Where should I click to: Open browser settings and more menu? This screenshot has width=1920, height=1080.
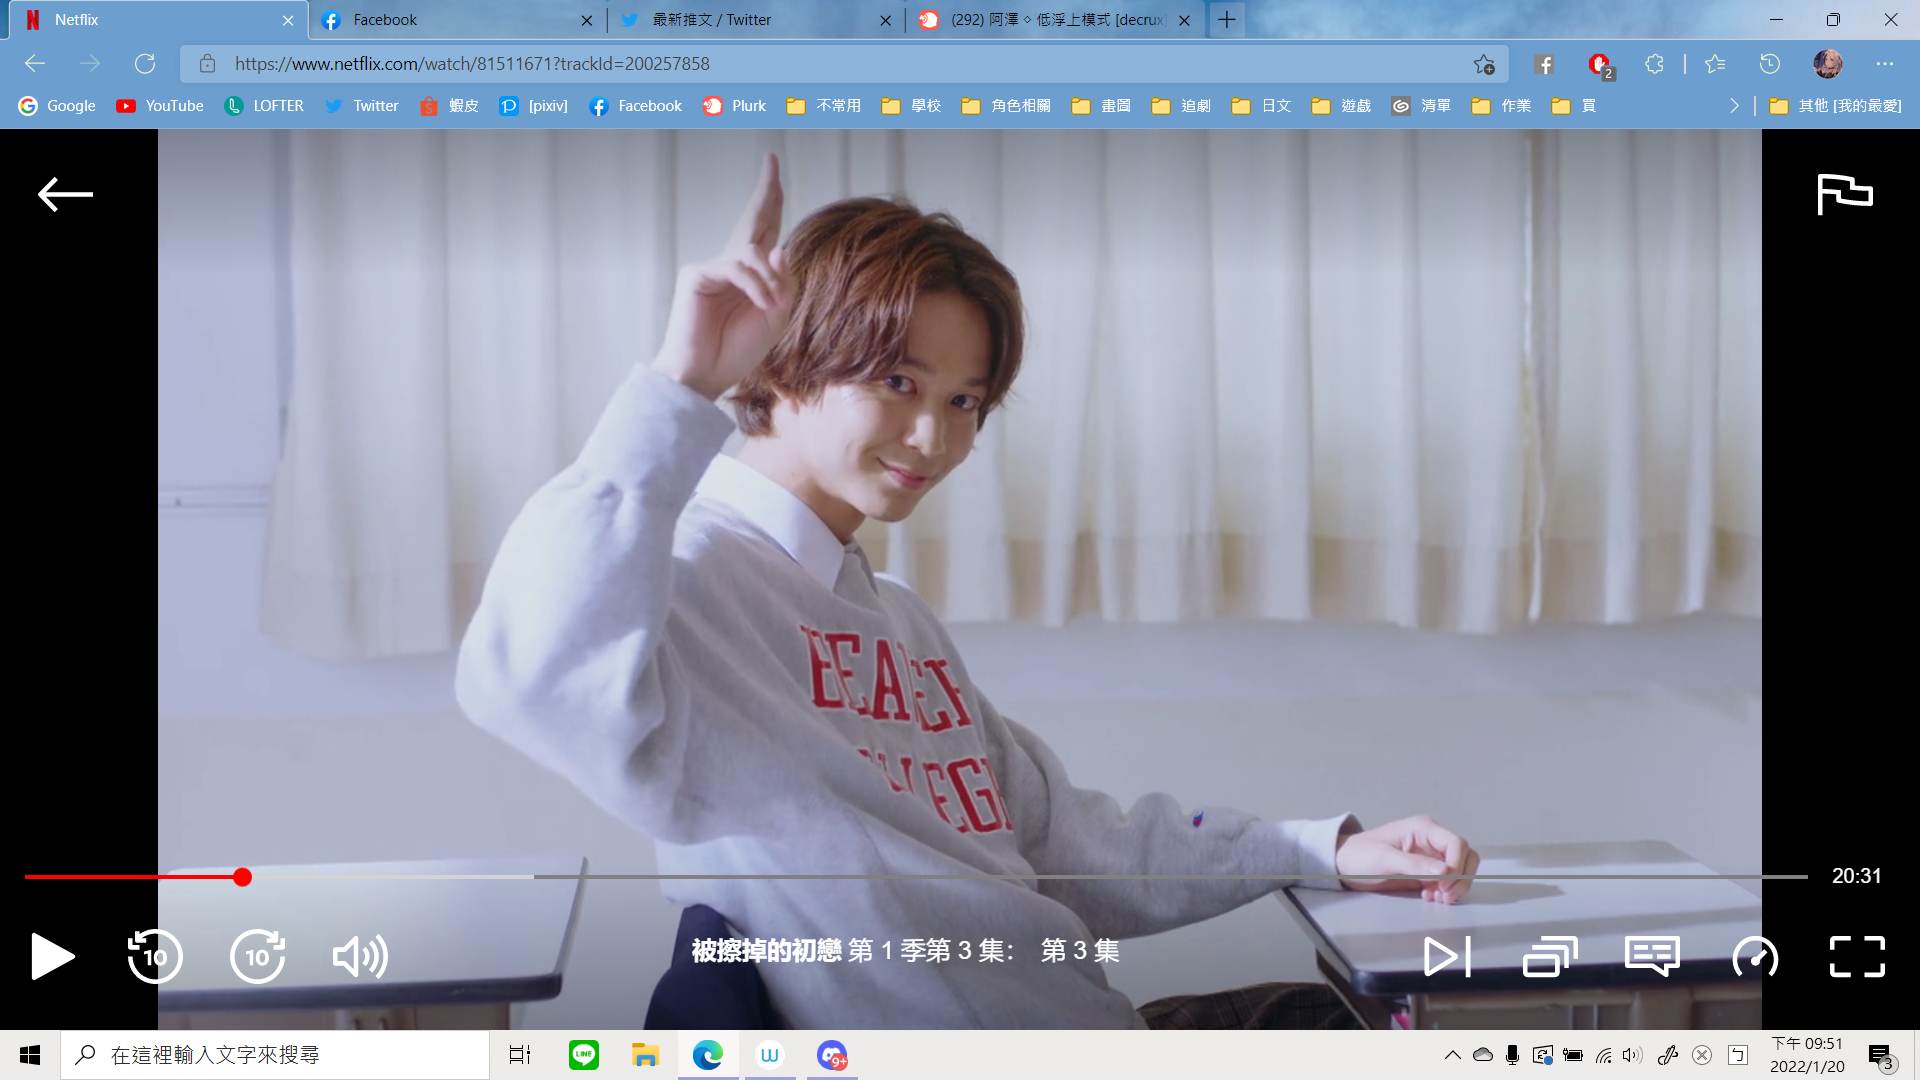point(1885,64)
